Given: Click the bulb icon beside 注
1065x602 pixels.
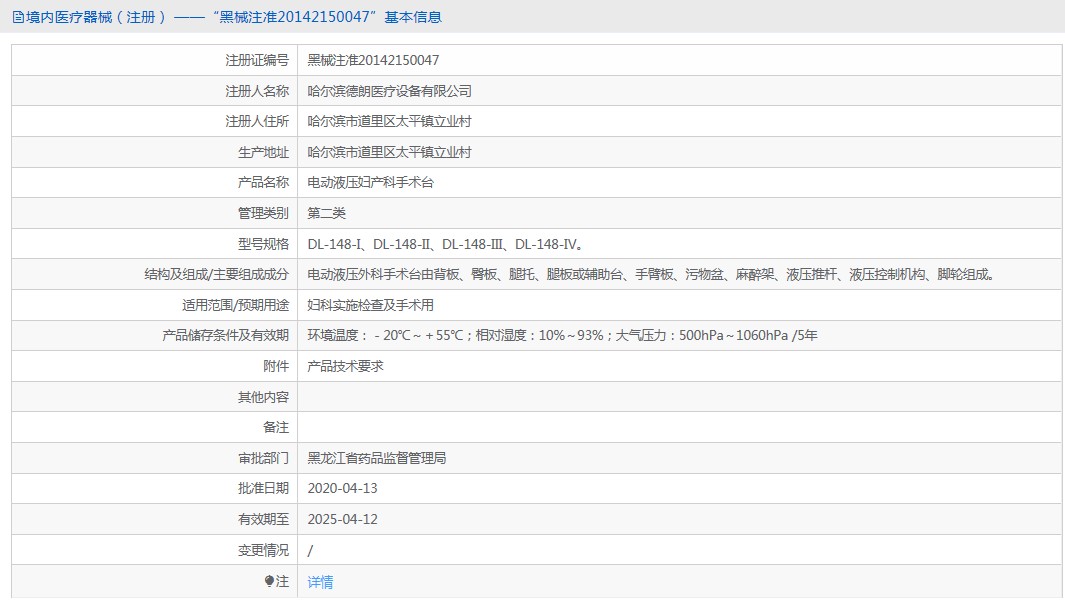Looking at the screenshot, I should [x=269, y=582].
